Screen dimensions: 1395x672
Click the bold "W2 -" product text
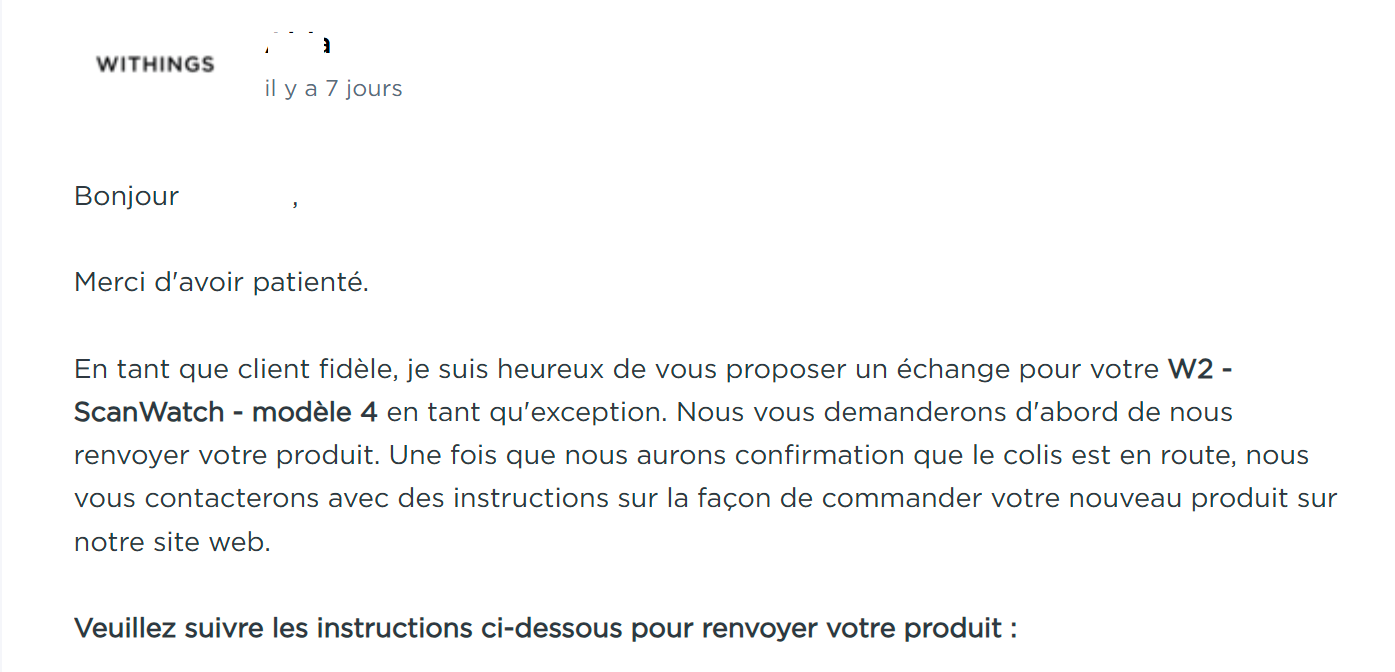pyautogui.click(x=1199, y=369)
